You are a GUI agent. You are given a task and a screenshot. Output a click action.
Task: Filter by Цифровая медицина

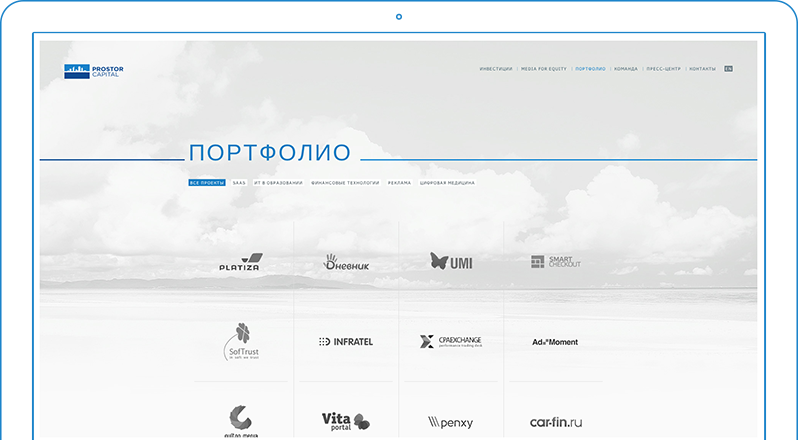click(447, 183)
